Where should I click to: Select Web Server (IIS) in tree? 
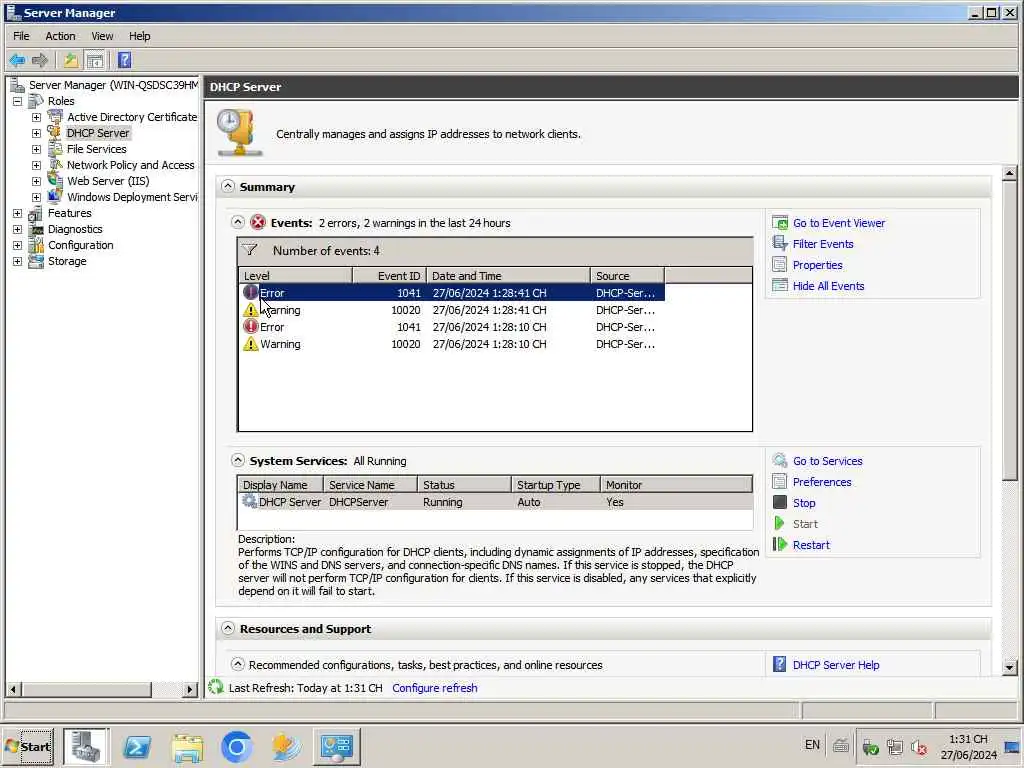(108, 181)
